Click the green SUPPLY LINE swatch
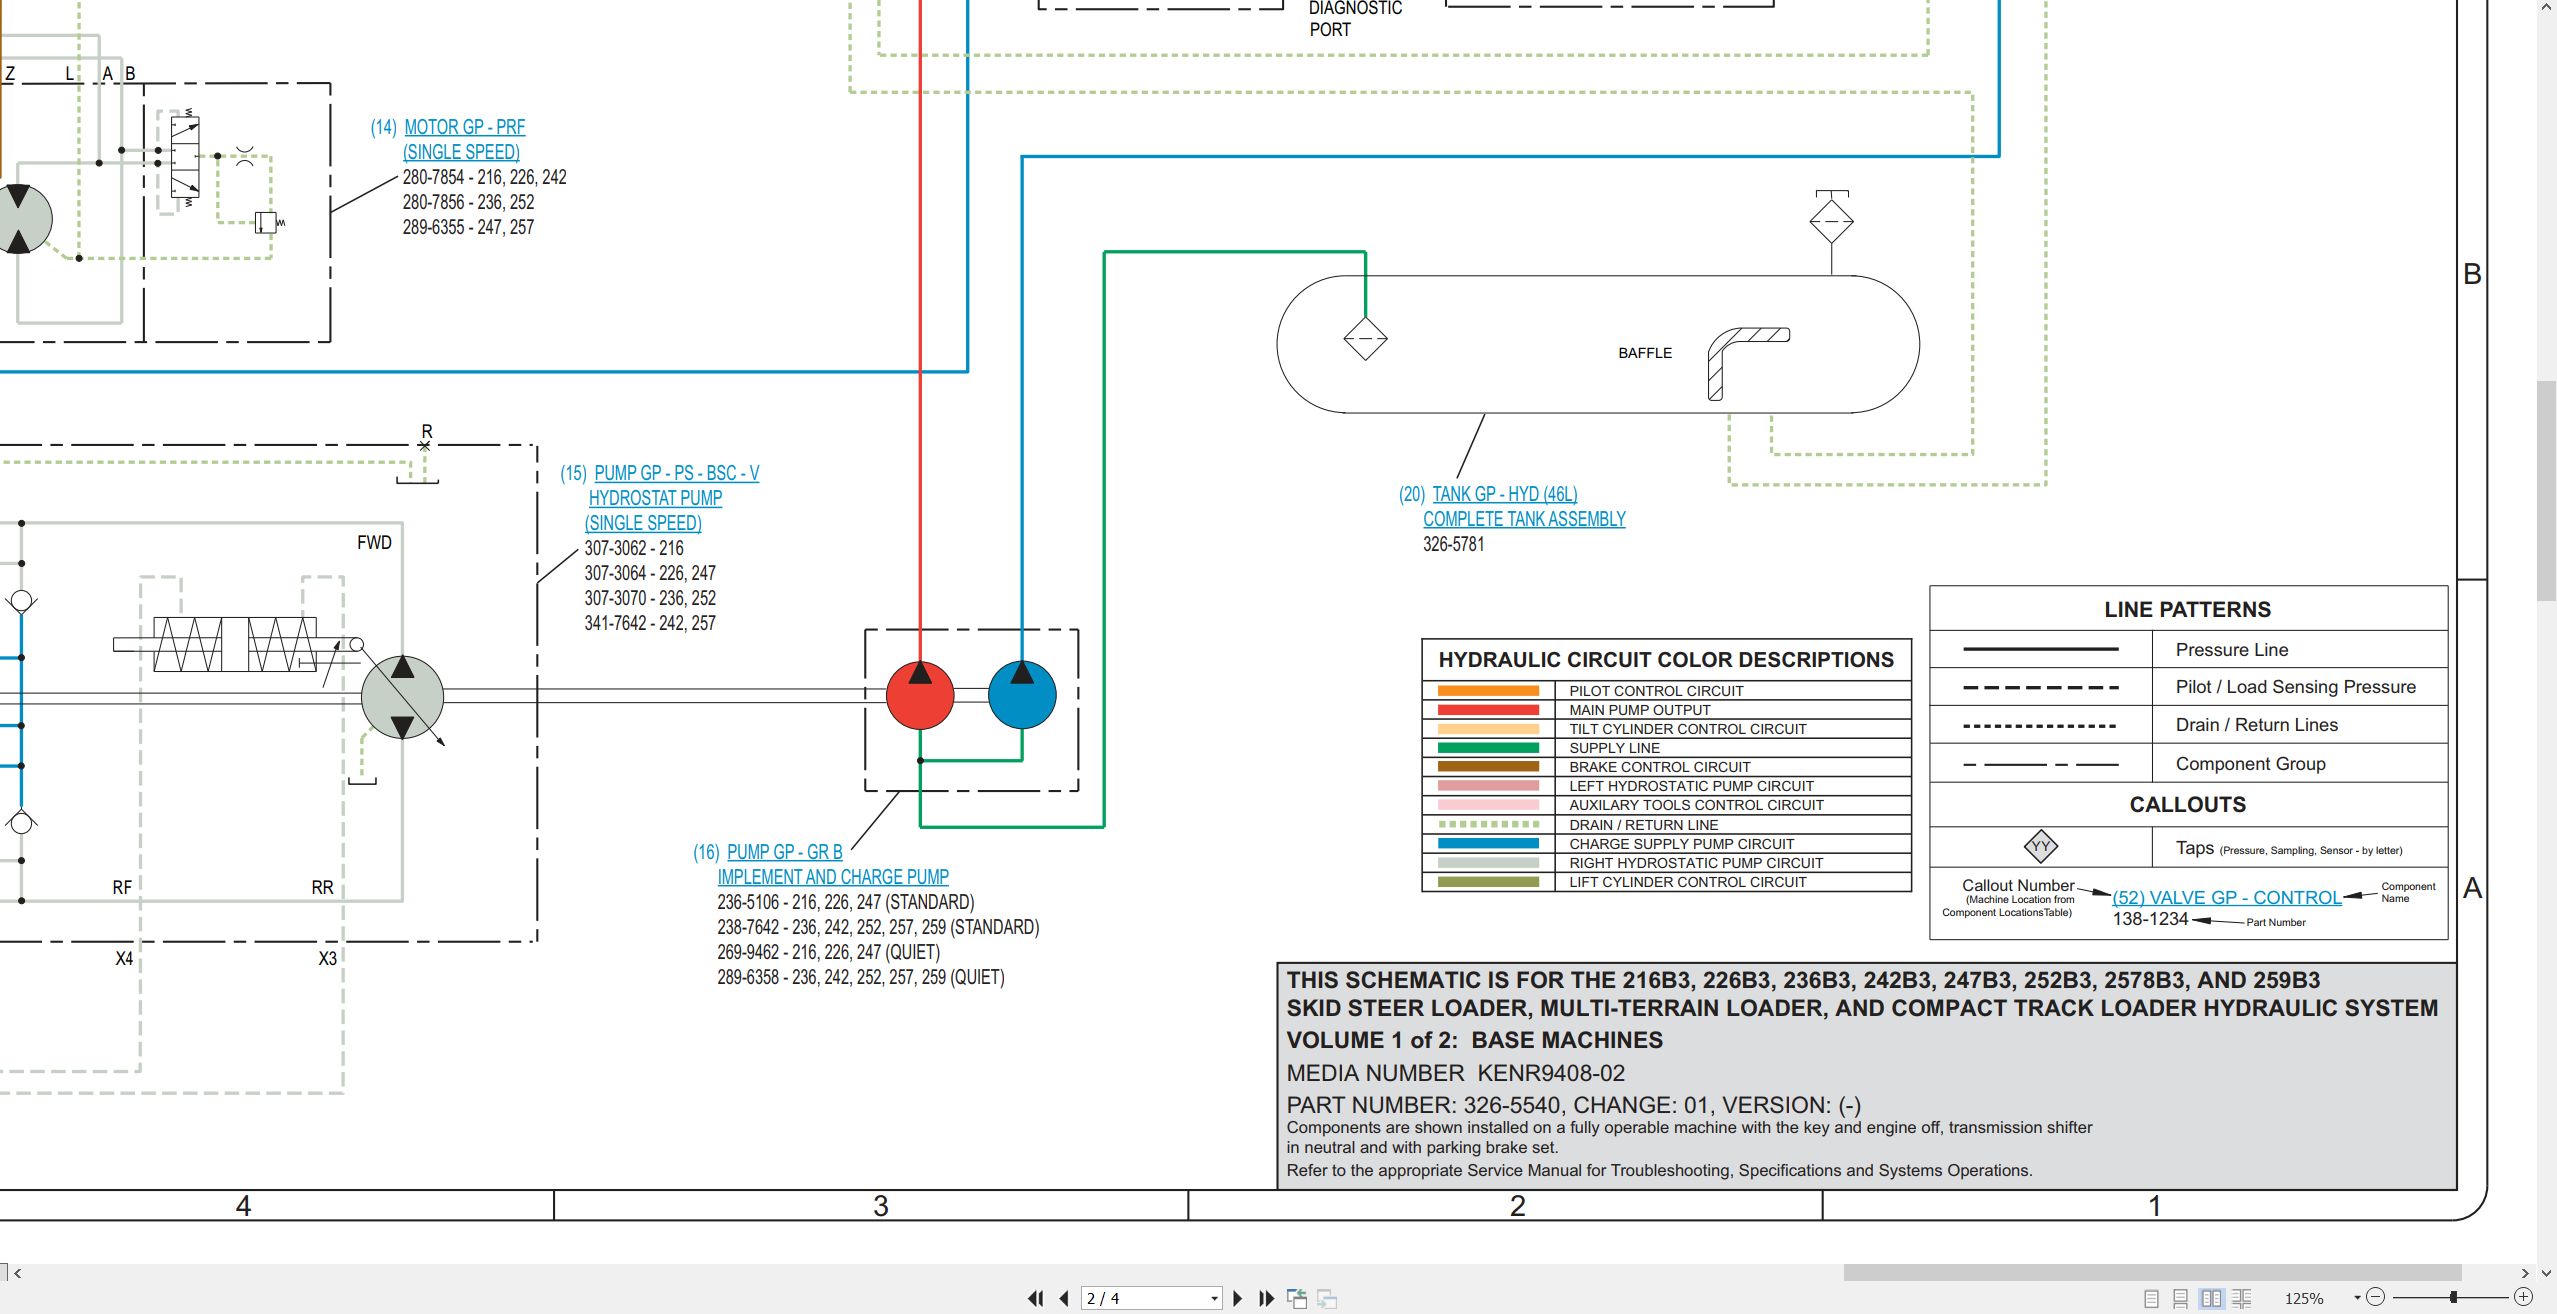 click(1488, 748)
